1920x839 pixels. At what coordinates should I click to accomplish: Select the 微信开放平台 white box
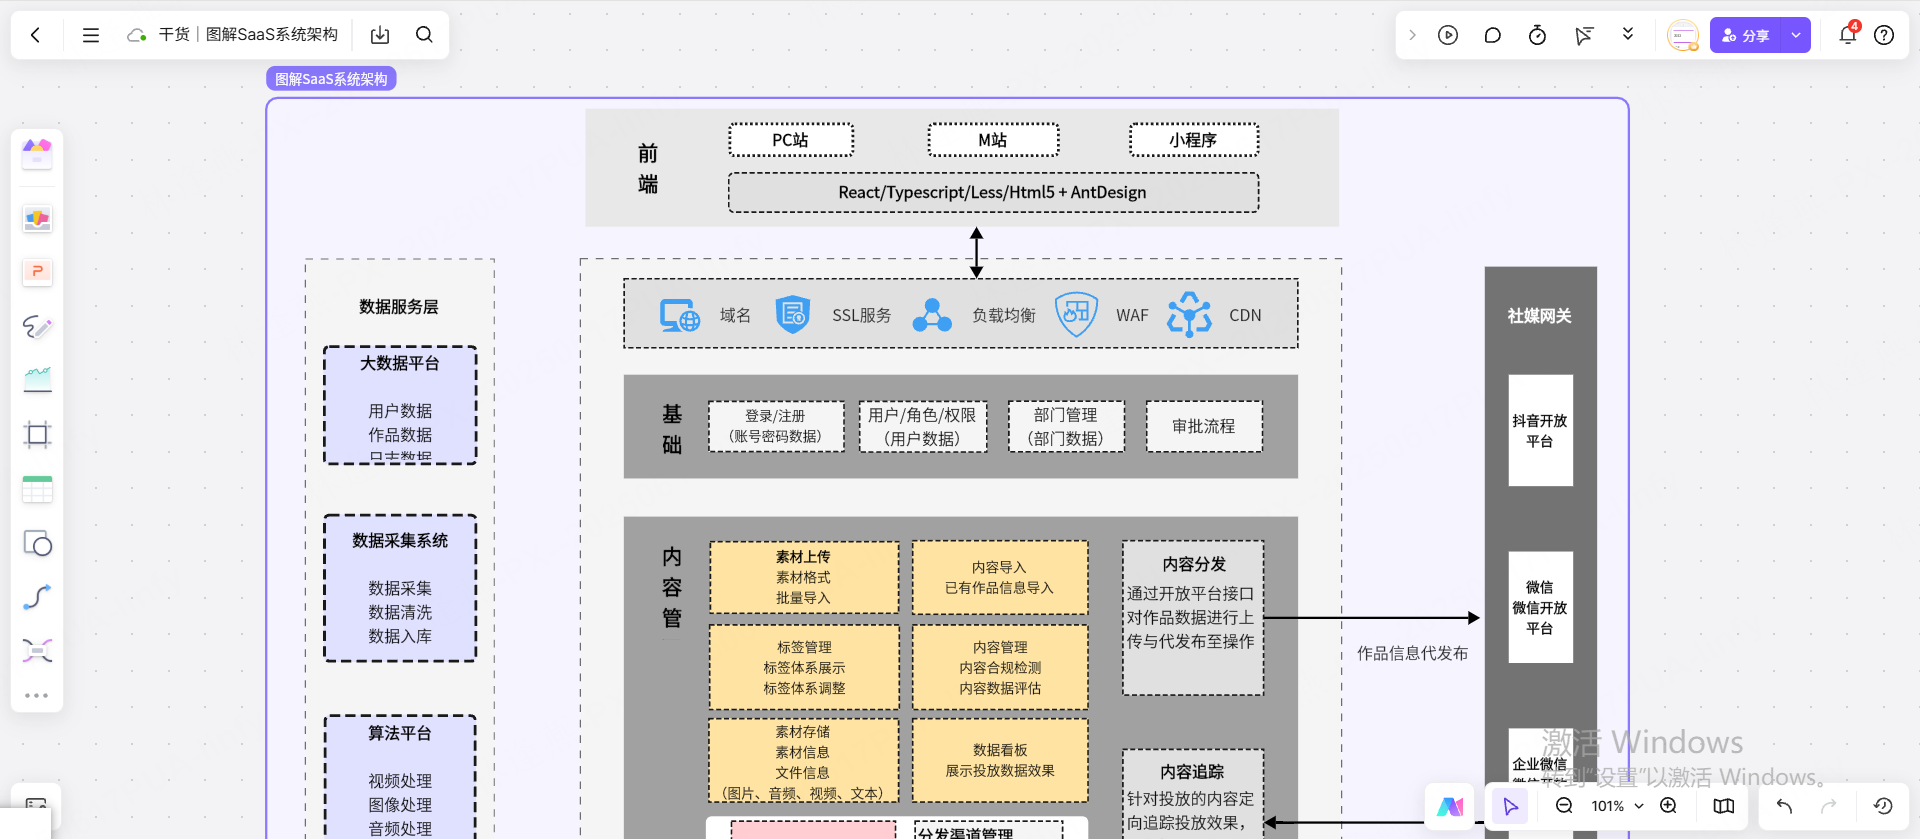pos(1540,607)
